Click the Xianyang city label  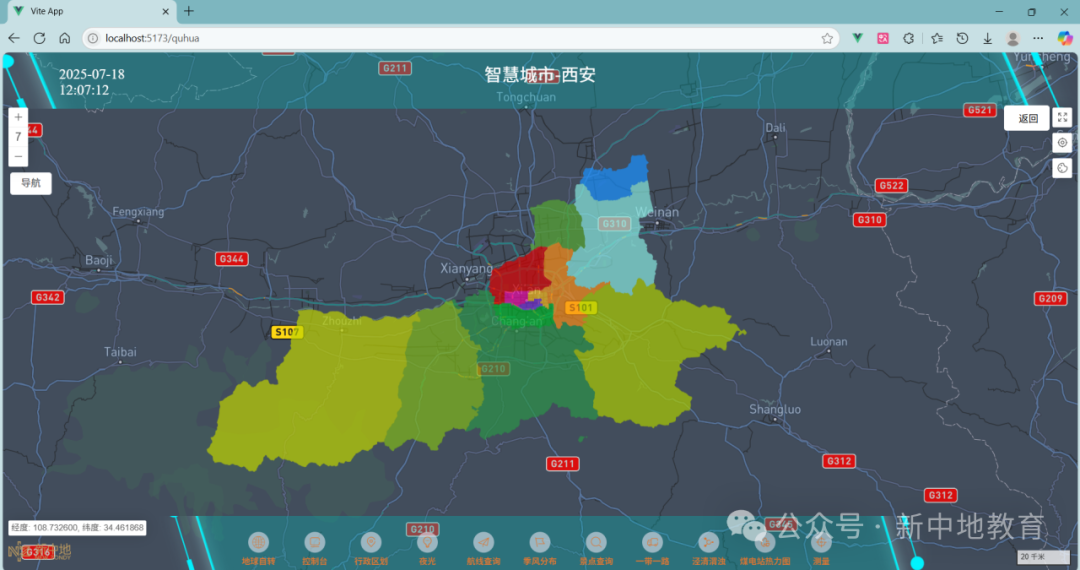click(x=466, y=268)
